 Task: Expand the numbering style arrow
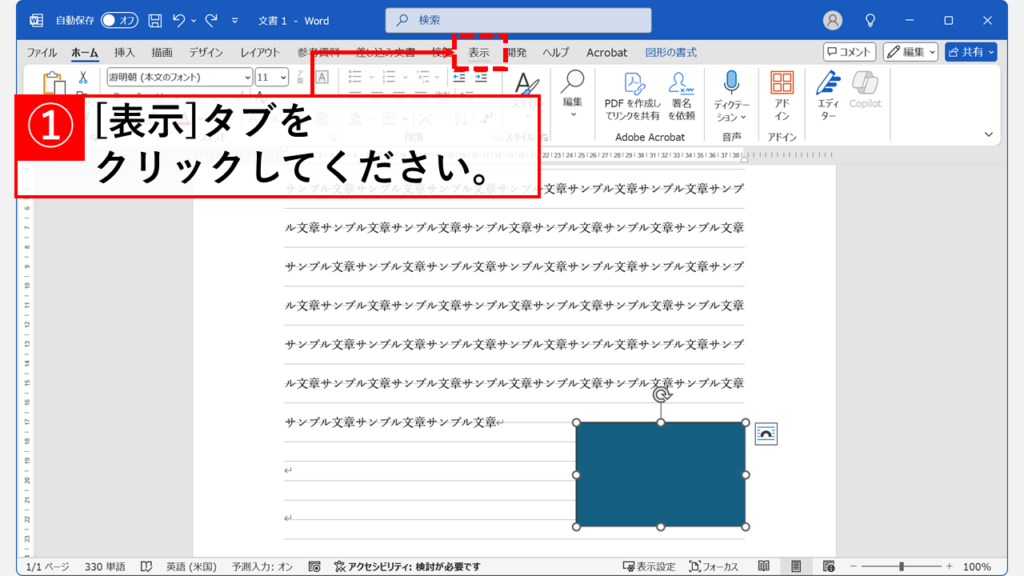click(x=406, y=78)
